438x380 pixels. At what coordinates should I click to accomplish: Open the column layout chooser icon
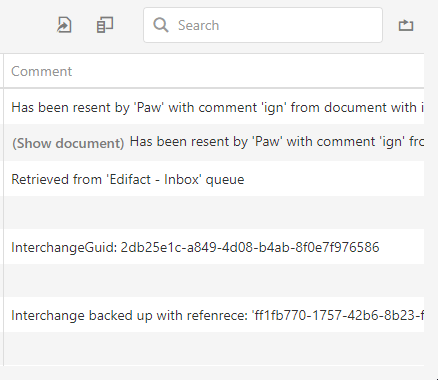(105, 25)
